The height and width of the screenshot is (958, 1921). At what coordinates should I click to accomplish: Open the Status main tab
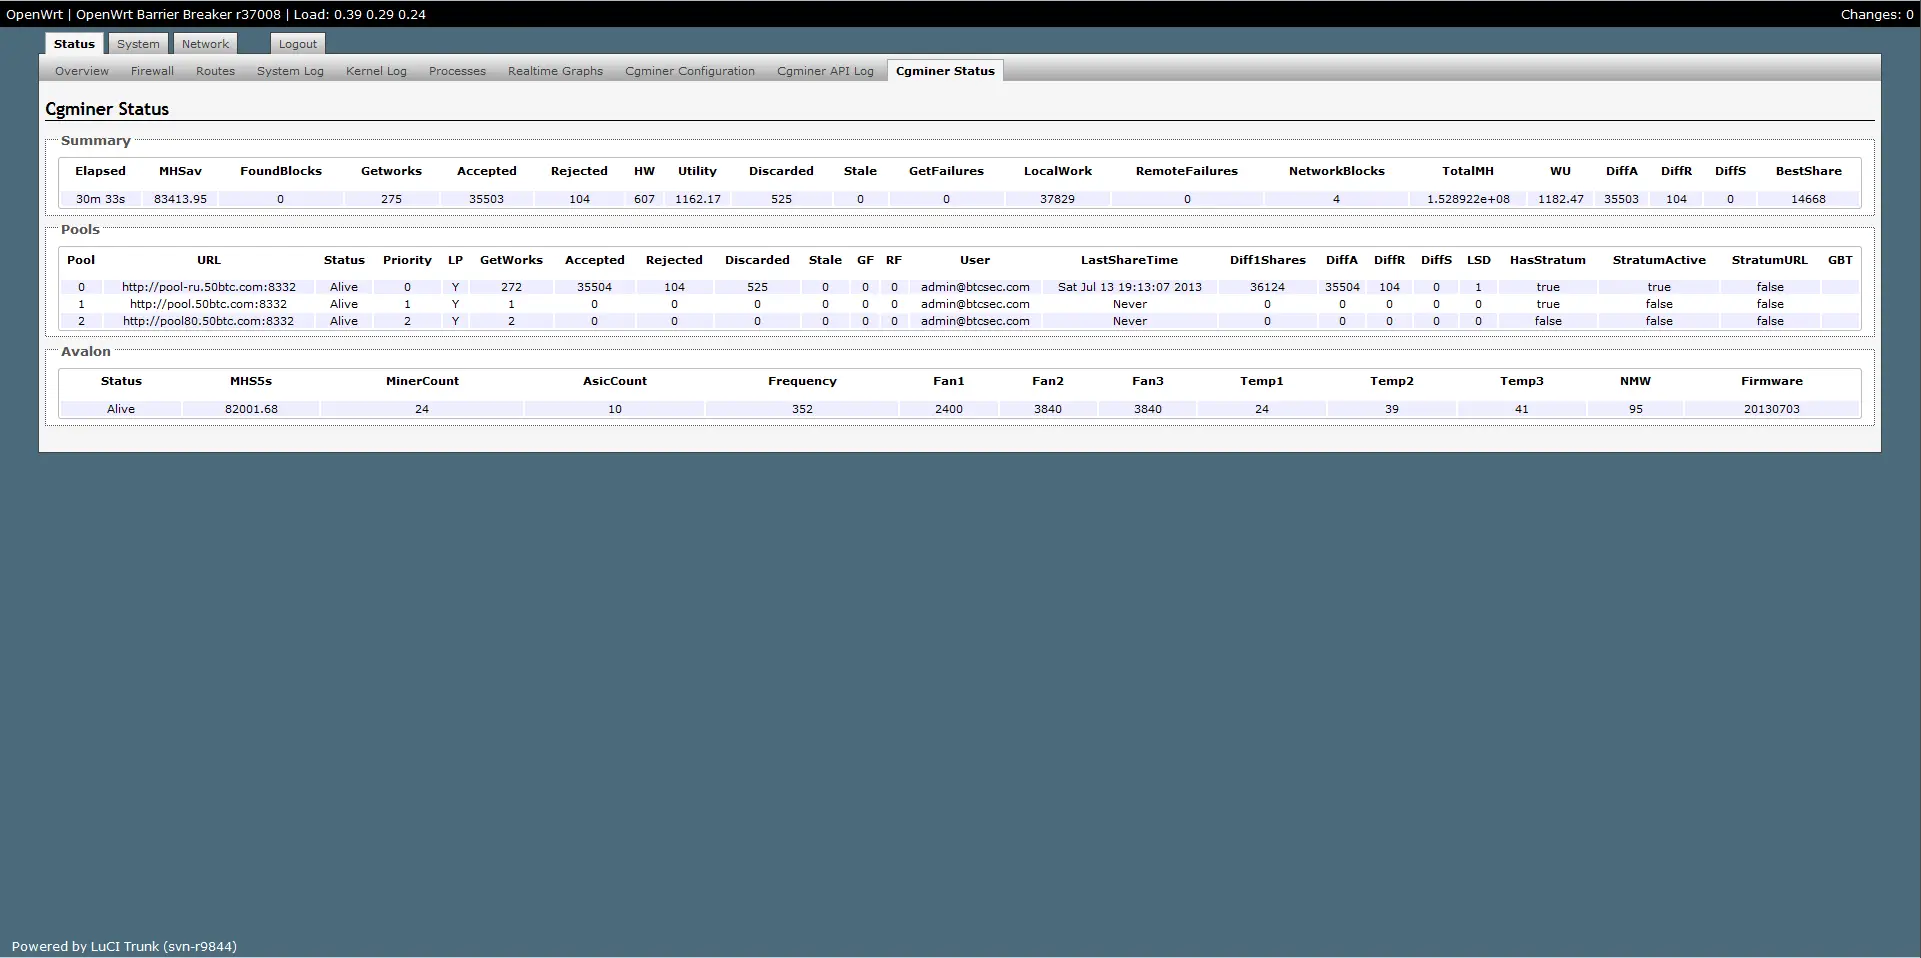click(x=74, y=44)
